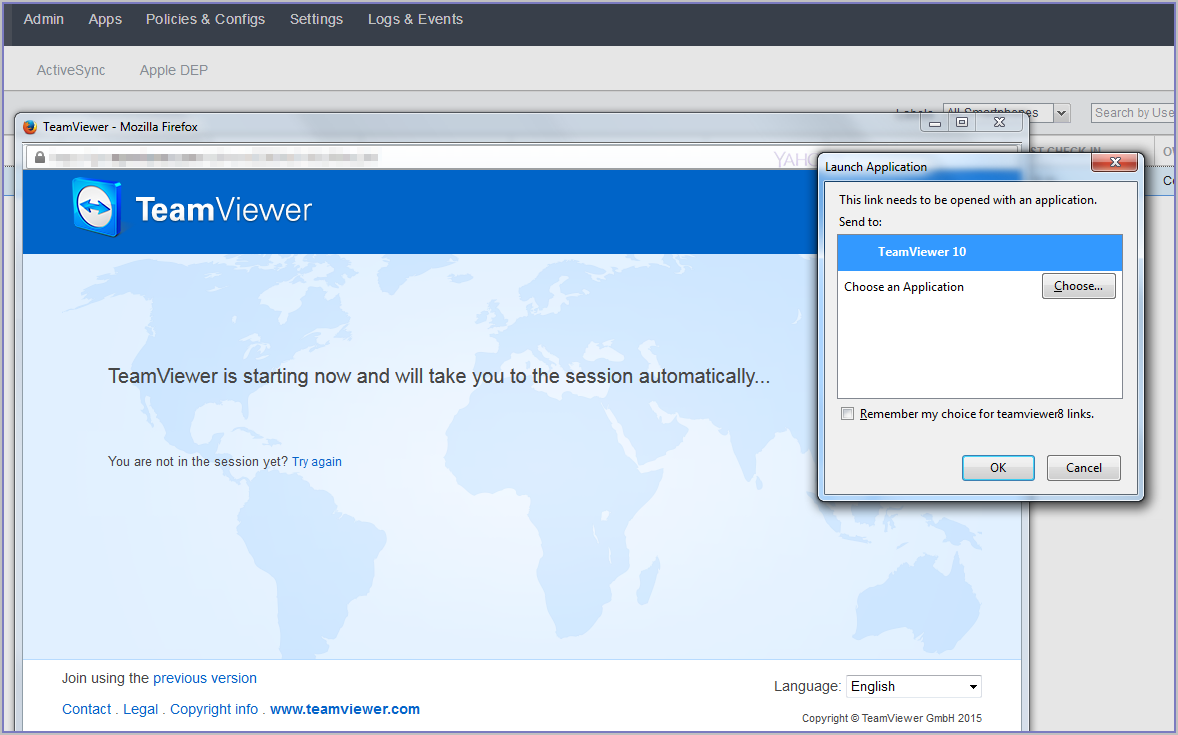Switch to the ActiveSync tab
This screenshot has width=1178, height=735.
pos(71,70)
